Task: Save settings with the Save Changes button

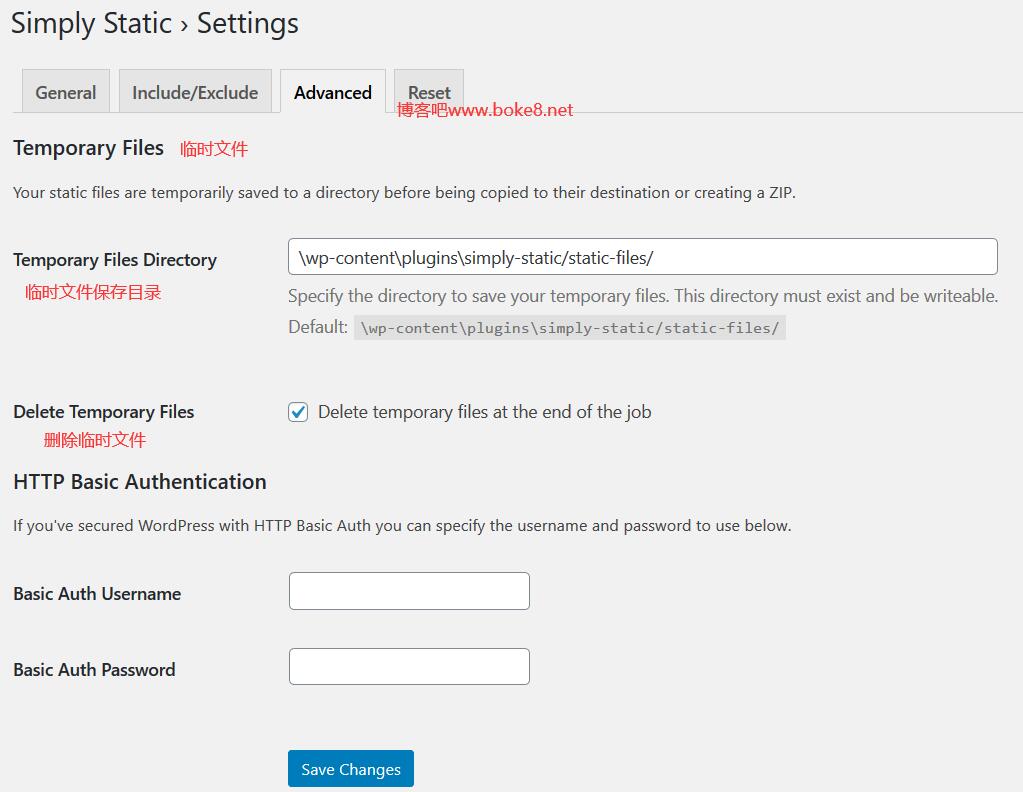Action: pos(351,769)
